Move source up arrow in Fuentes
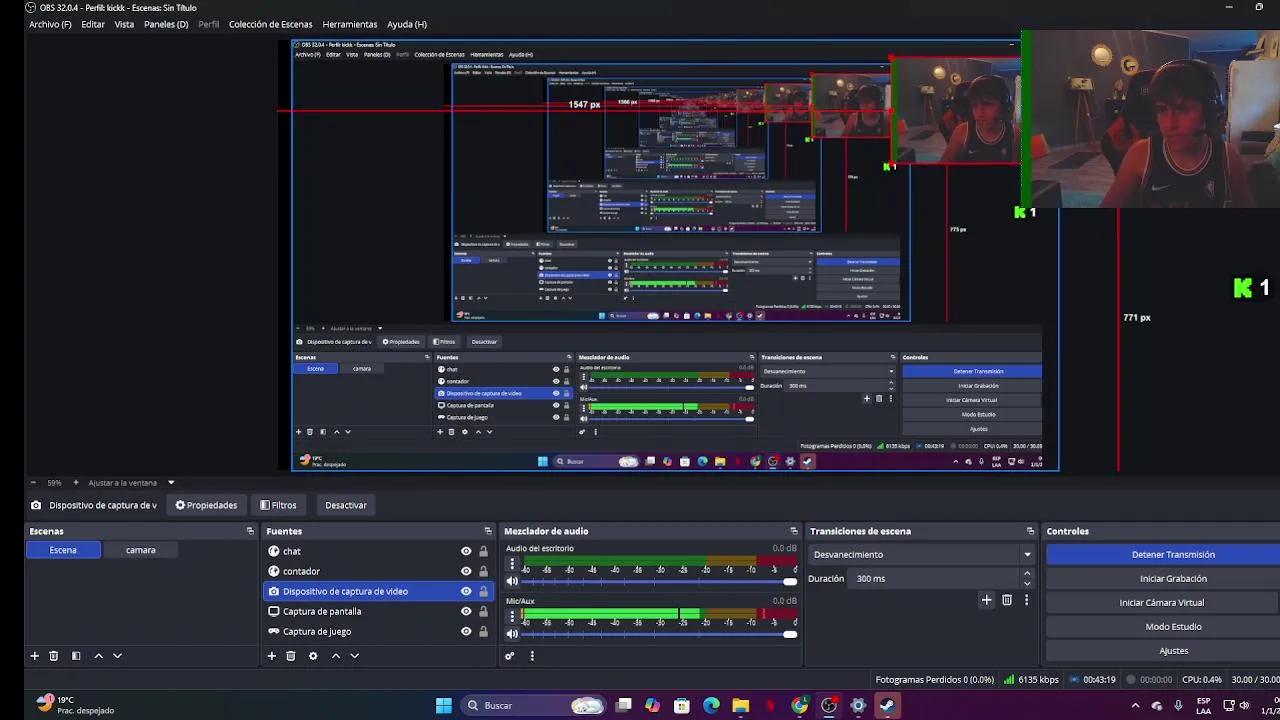The height and width of the screenshot is (720, 1280). (335, 656)
